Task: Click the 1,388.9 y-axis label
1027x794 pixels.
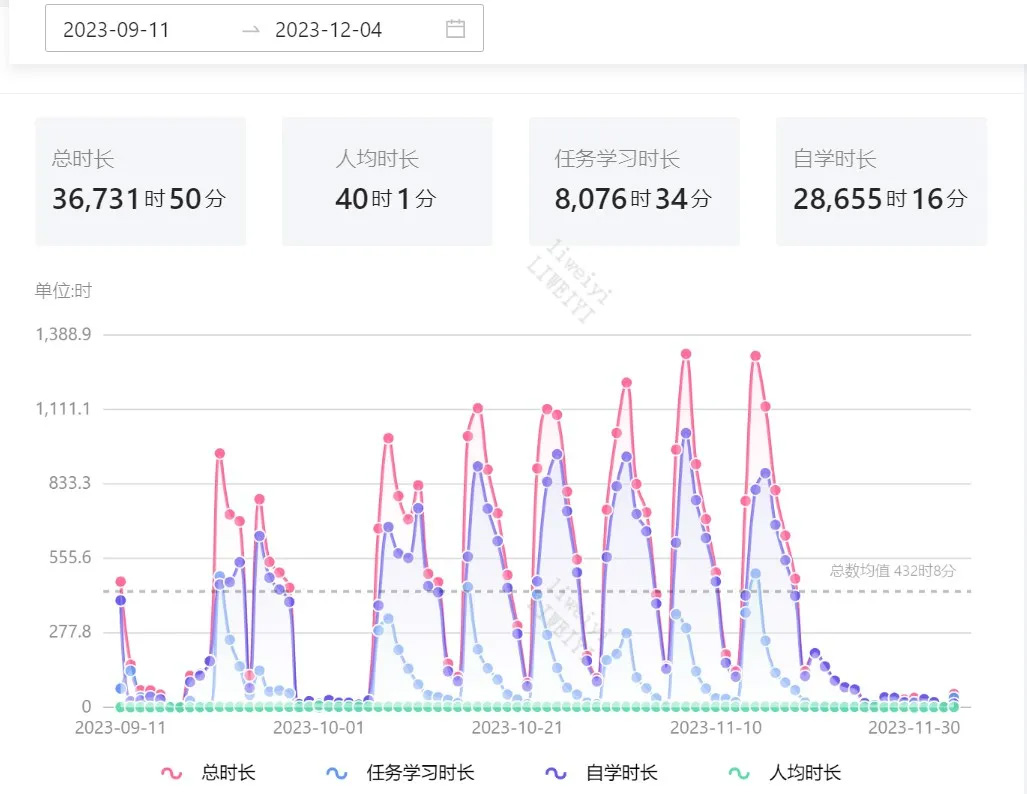Action: [64, 335]
